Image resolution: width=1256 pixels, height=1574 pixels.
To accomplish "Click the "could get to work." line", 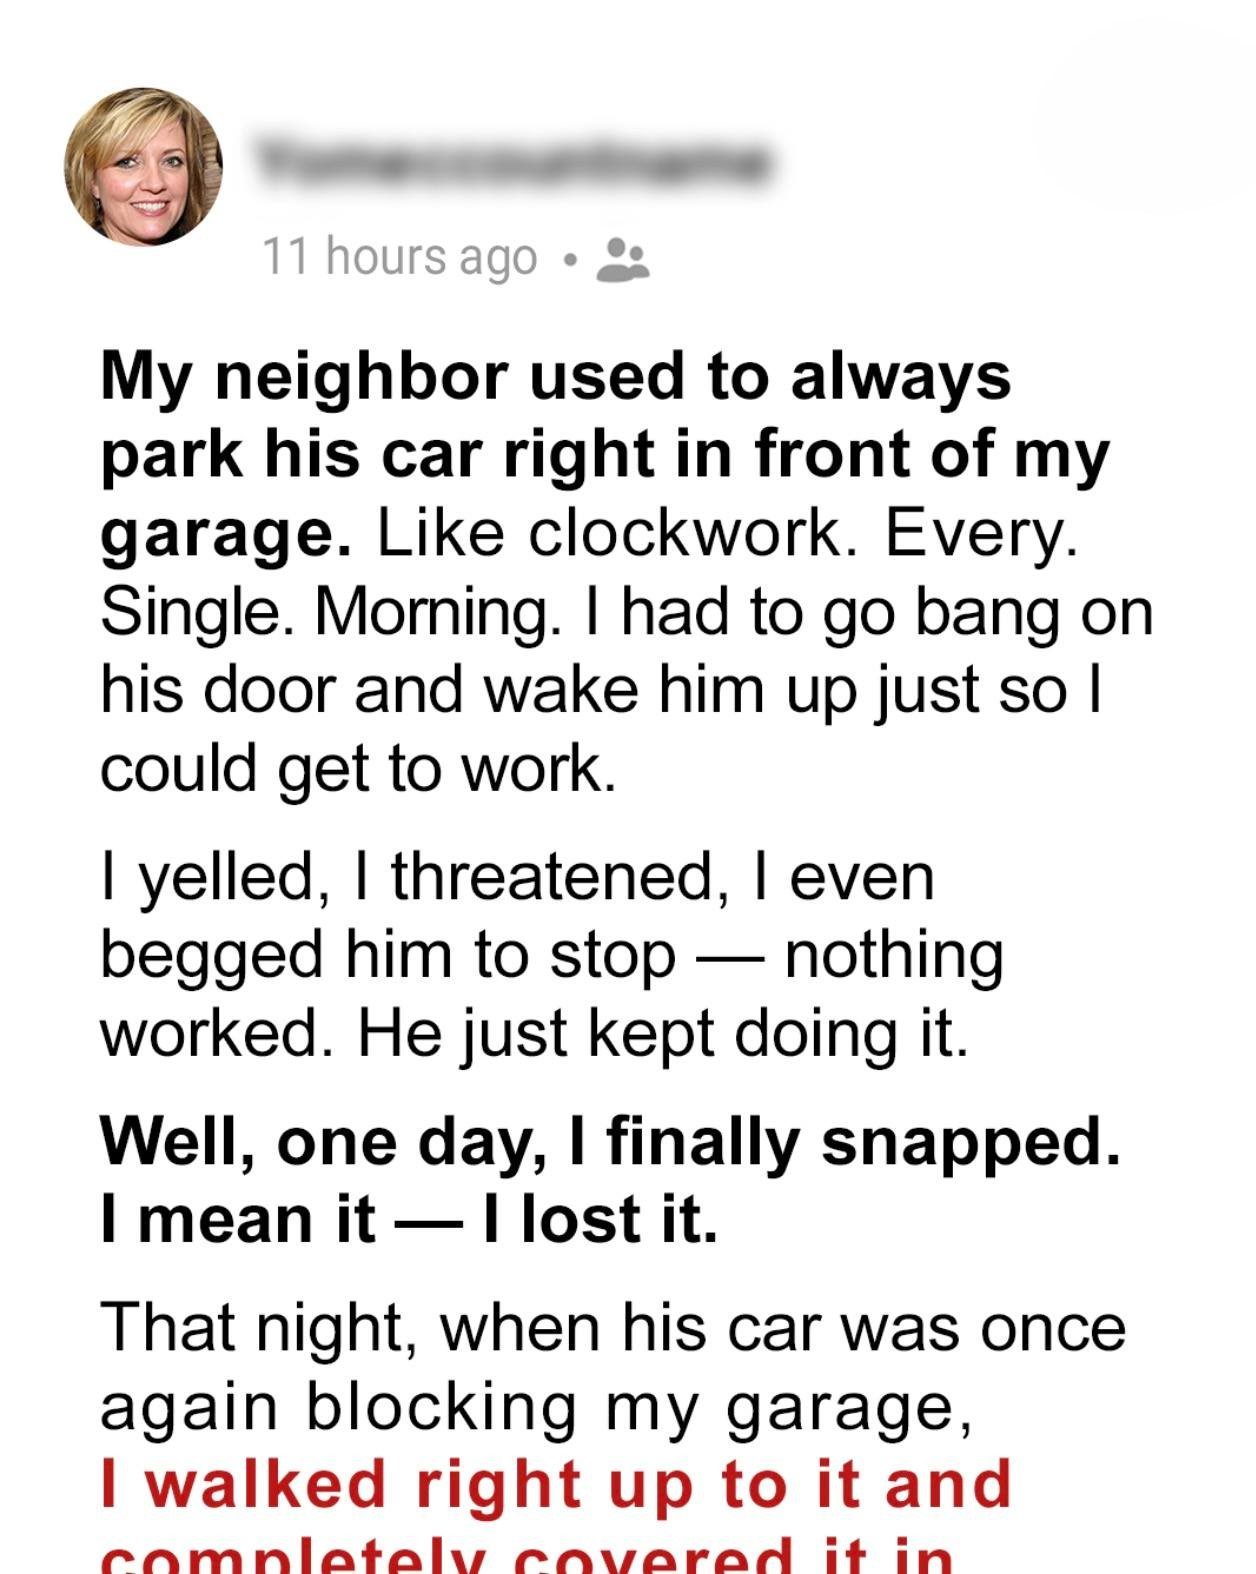I will coord(358,768).
